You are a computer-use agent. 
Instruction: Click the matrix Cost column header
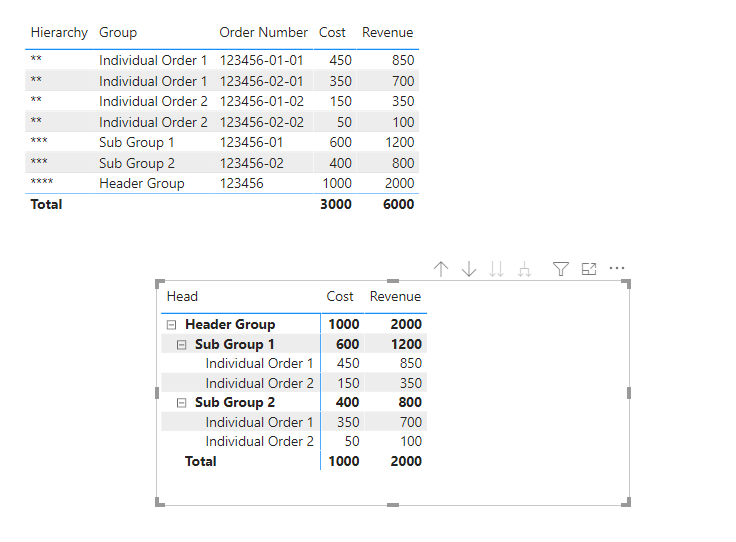tap(340, 297)
